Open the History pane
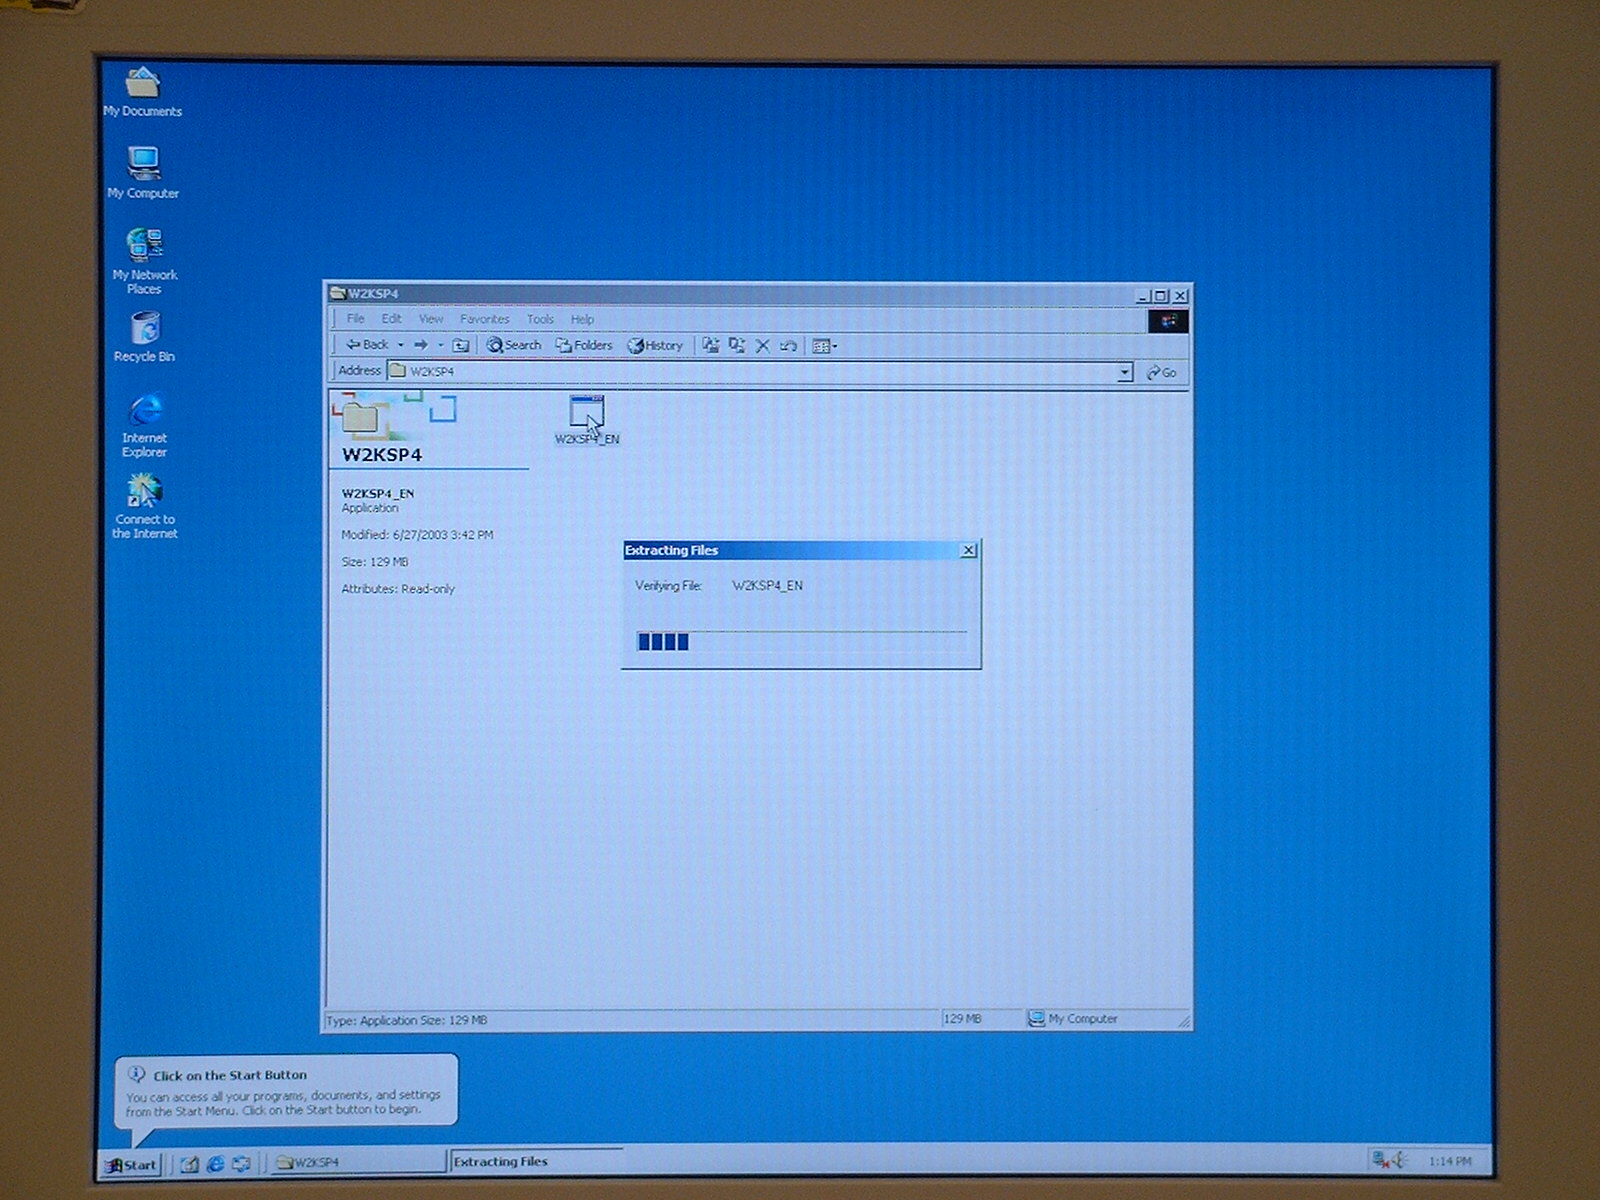This screenshot has height=1200, width=1600. click(x=655, y=346)
